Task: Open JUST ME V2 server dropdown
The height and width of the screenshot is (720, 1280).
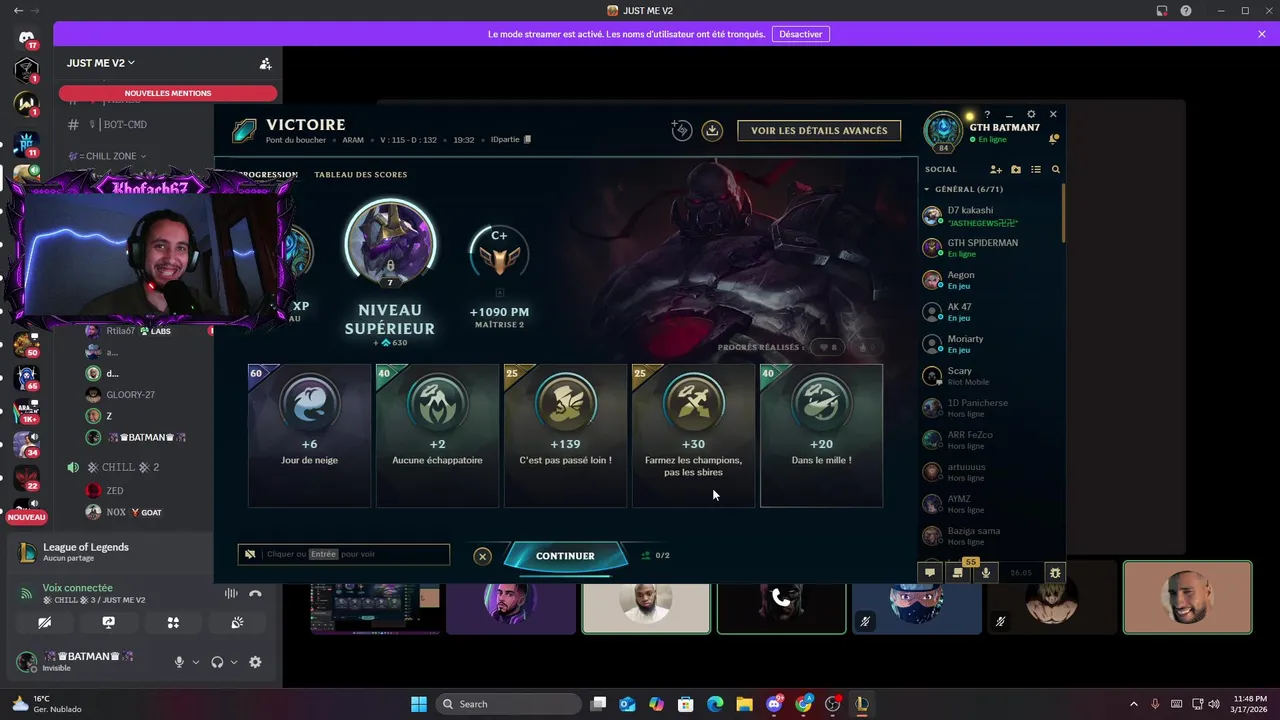Action: pyautogui.click(x=101, y=63)
